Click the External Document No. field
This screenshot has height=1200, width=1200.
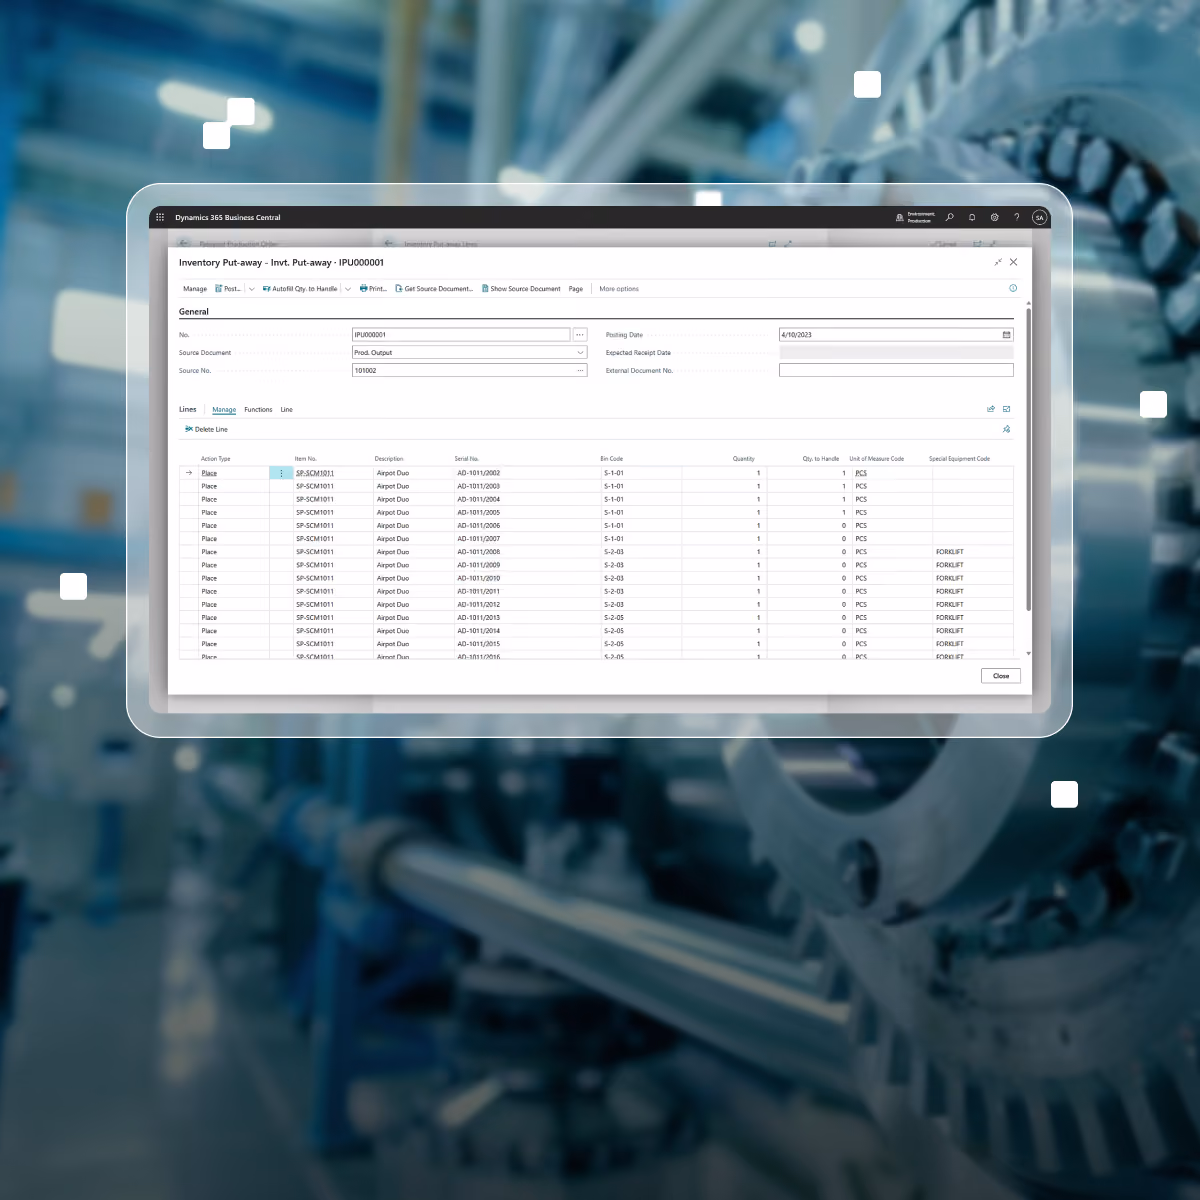[896, 370]
